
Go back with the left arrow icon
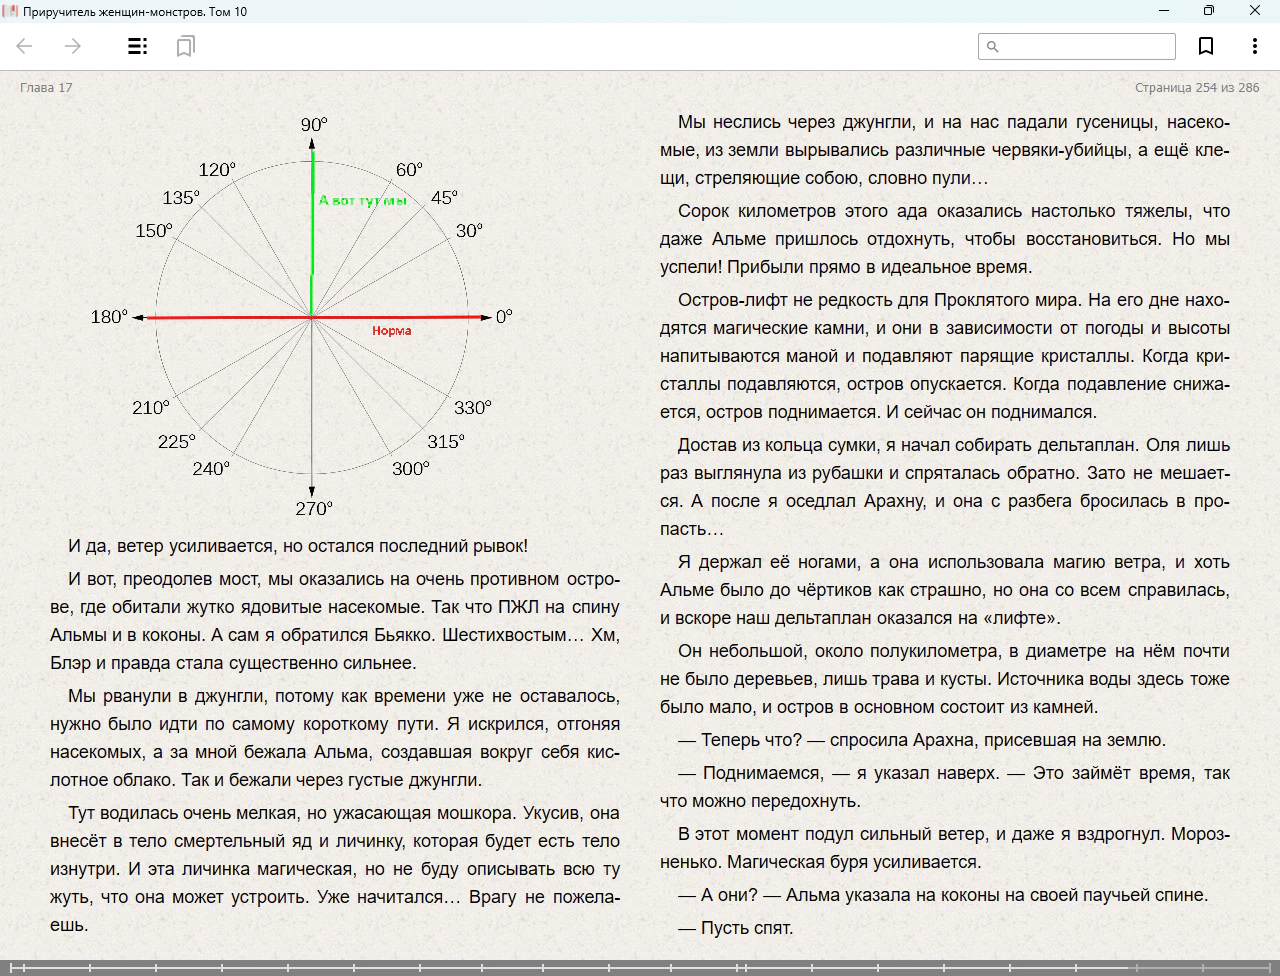(25, 46)
